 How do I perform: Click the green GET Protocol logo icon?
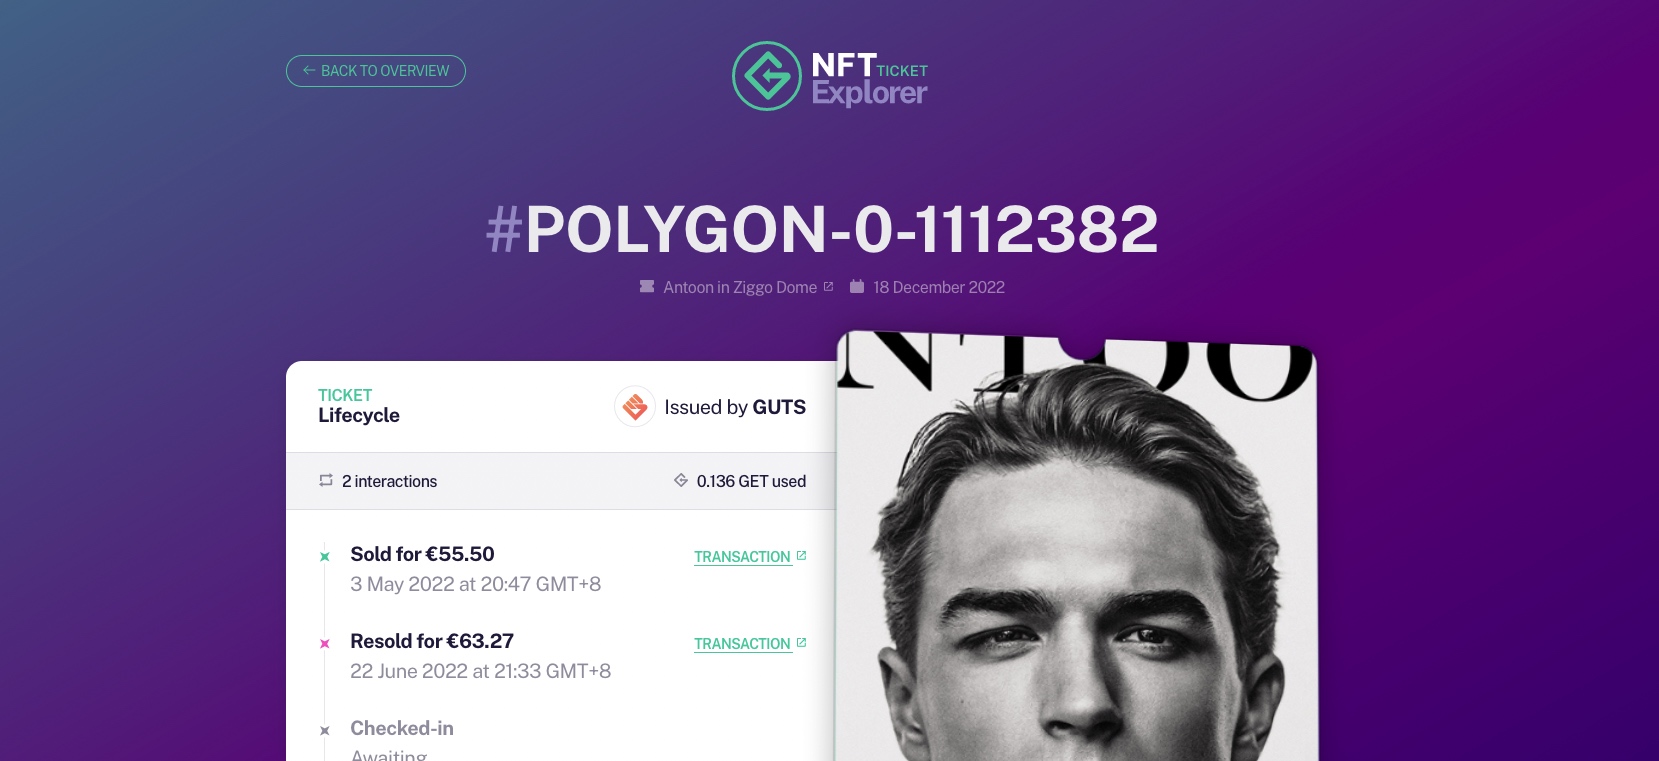(x=767, y=76)
